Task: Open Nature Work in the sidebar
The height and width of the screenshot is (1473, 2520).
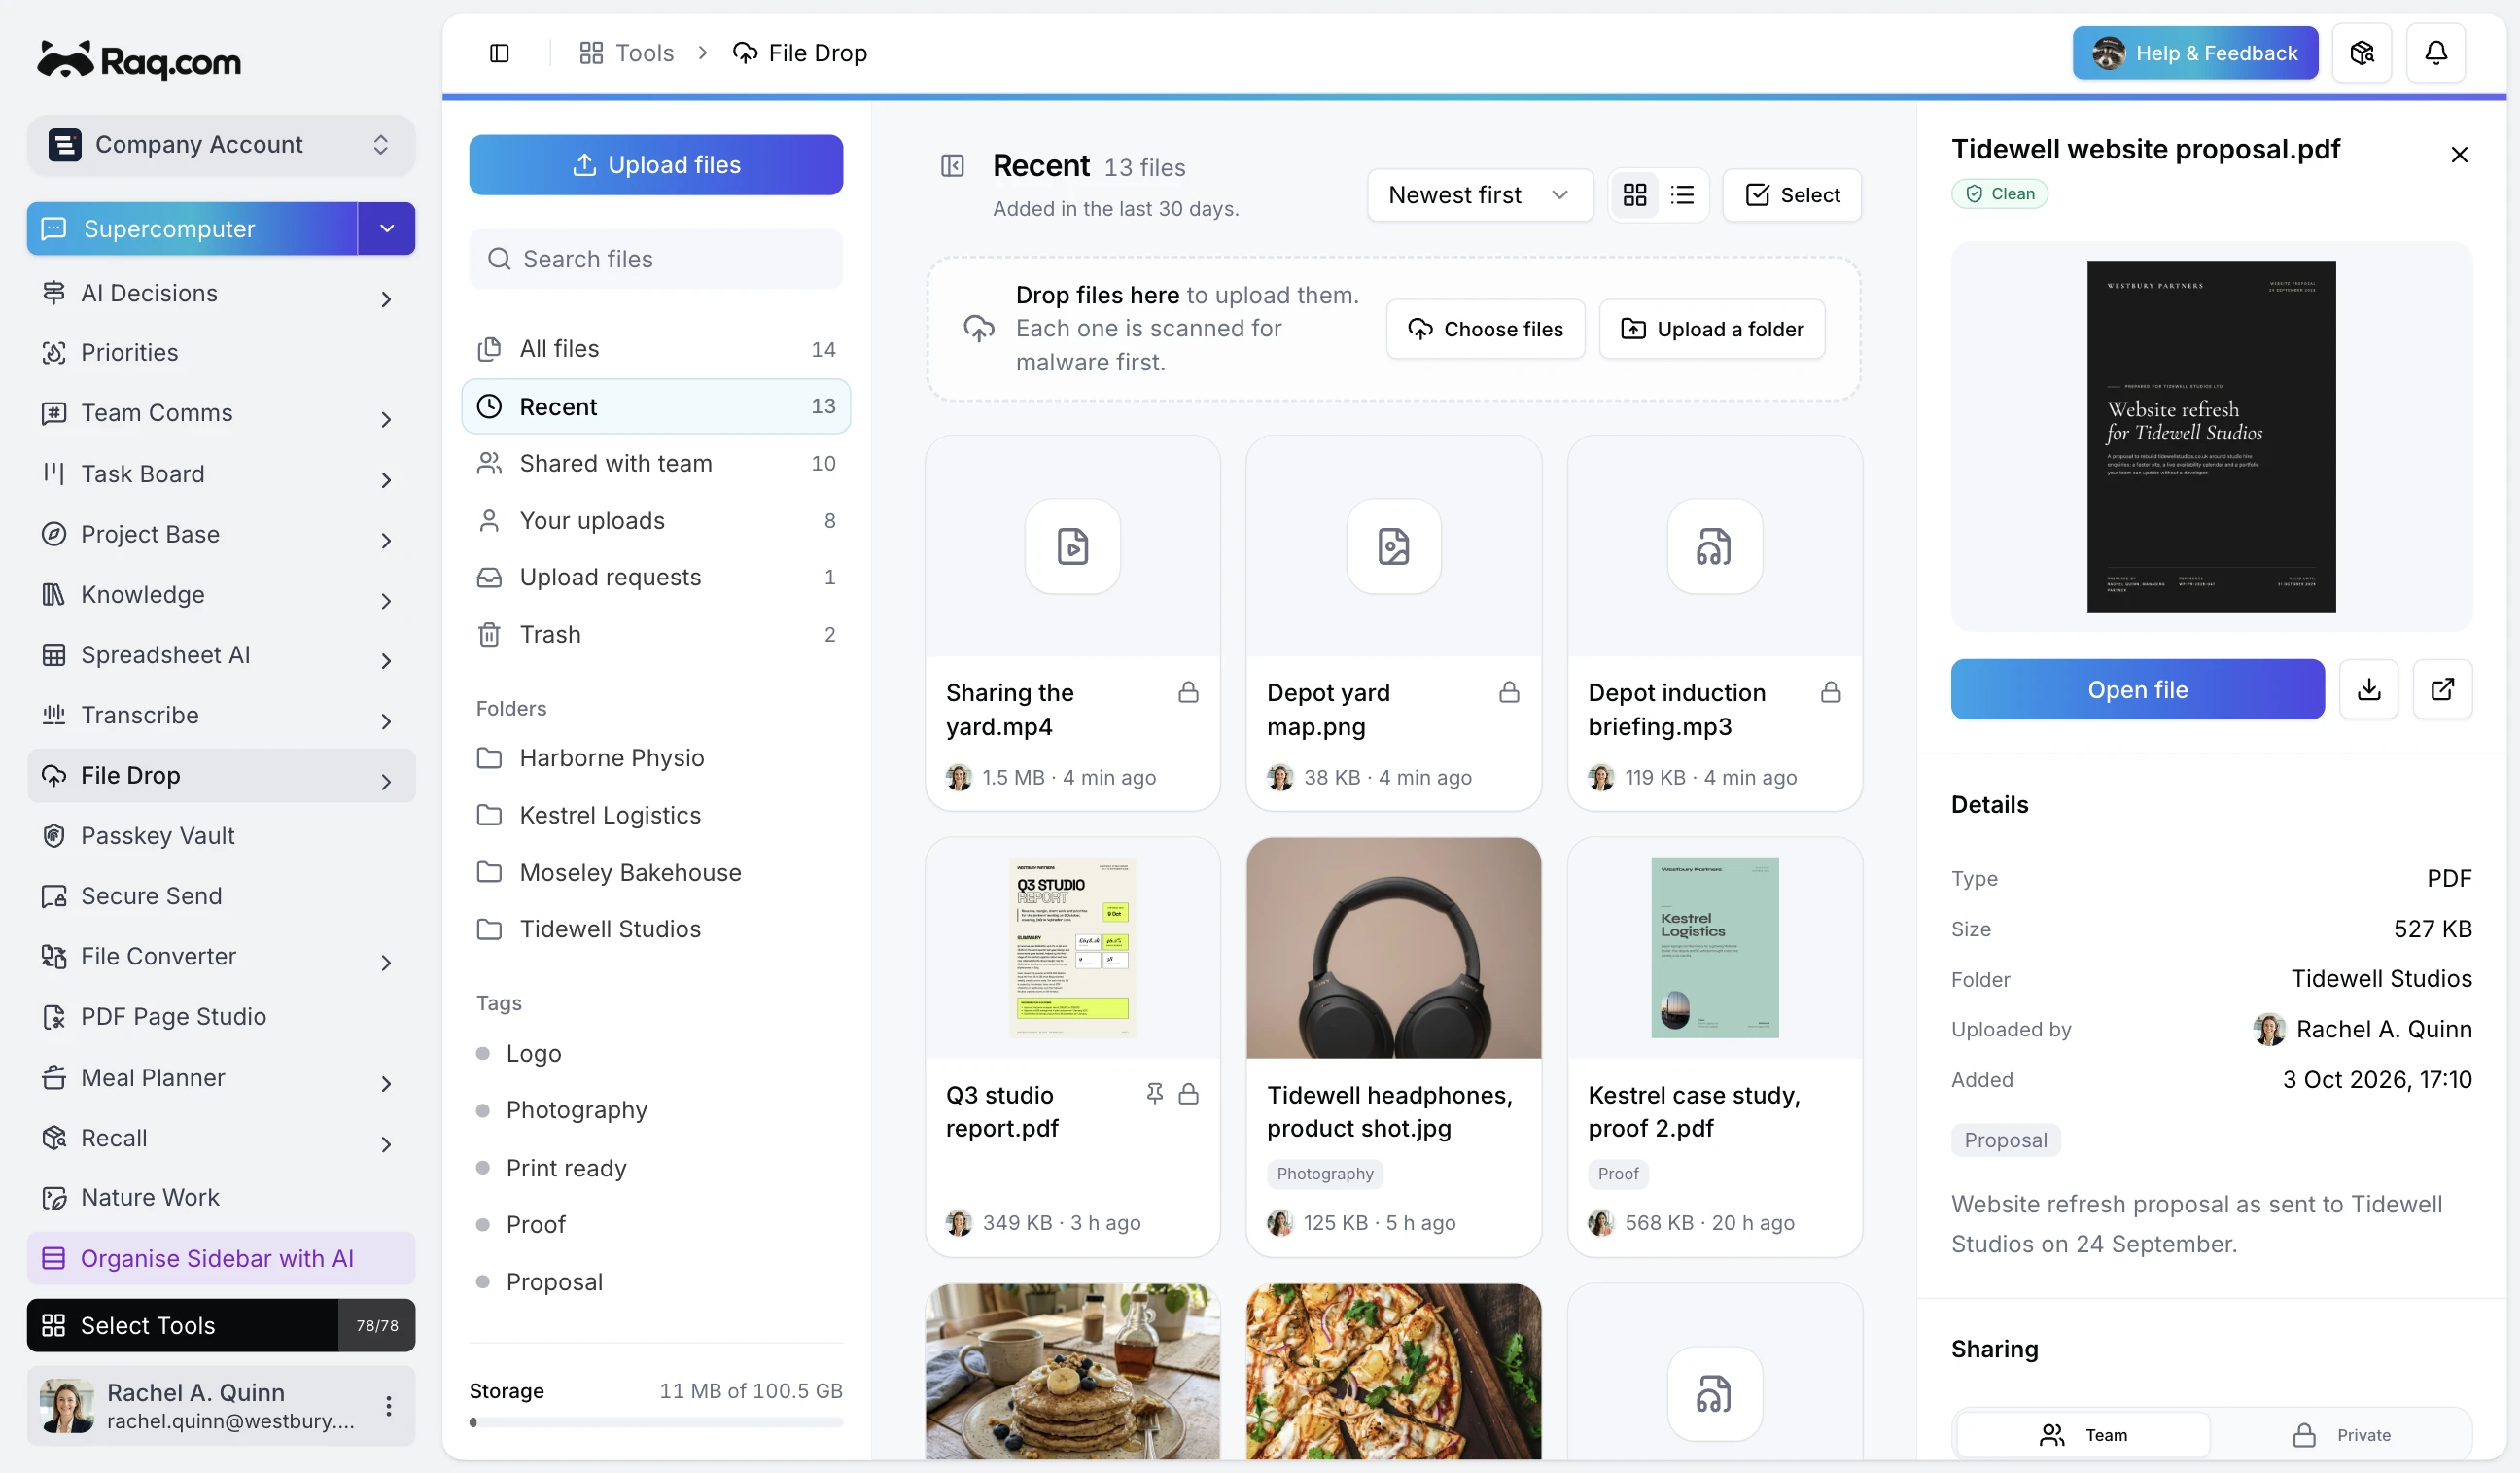Action: [x=221, y=1197]
